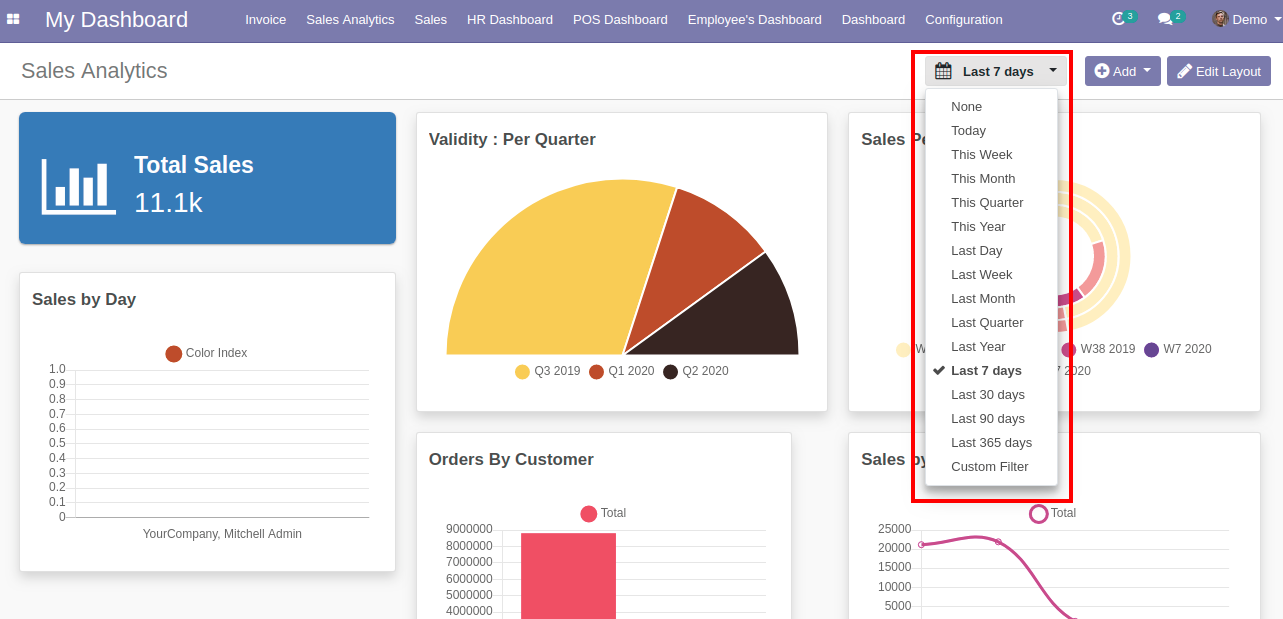Select This Quarter date range

point(987,203)
